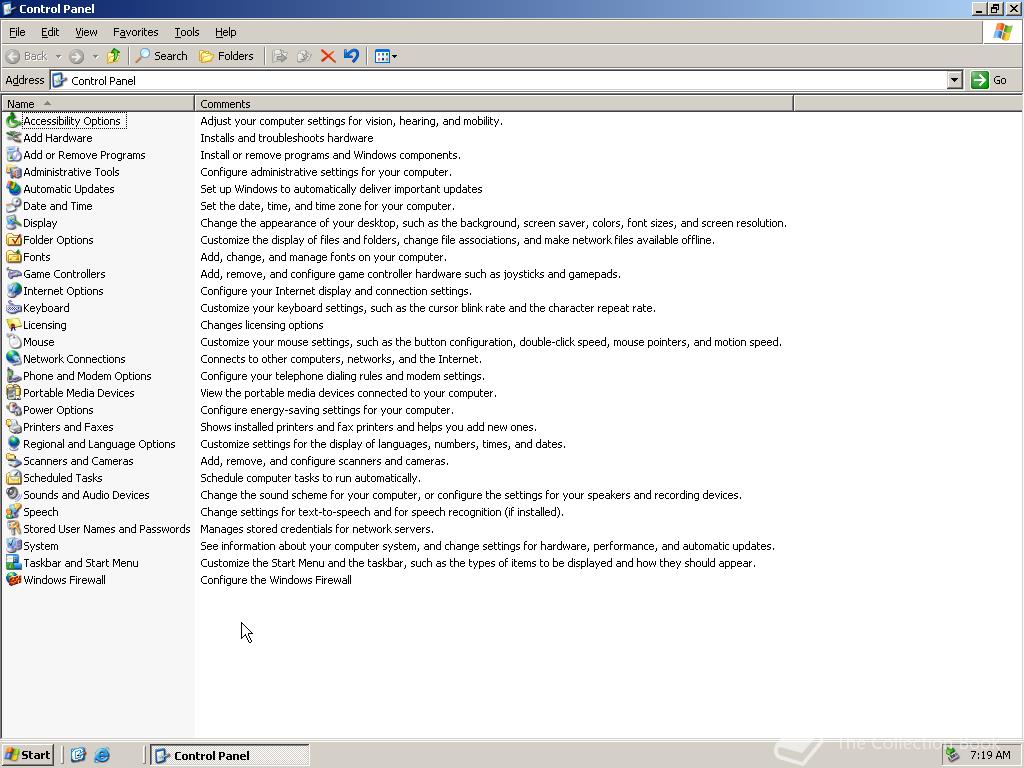Open the Forward history dropdown arrow
The width and height of the screenshot is (1024, 768).
(x=95, y=56)
